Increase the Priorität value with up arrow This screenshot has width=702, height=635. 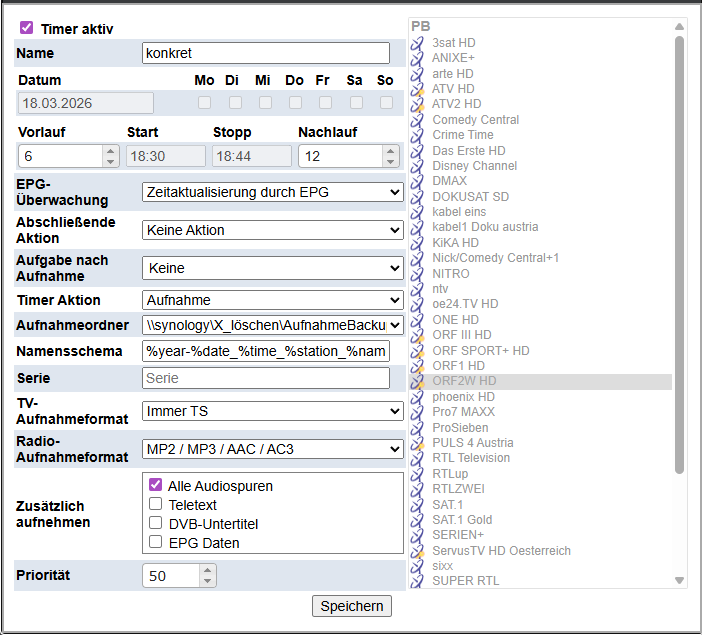click(207, 571)
